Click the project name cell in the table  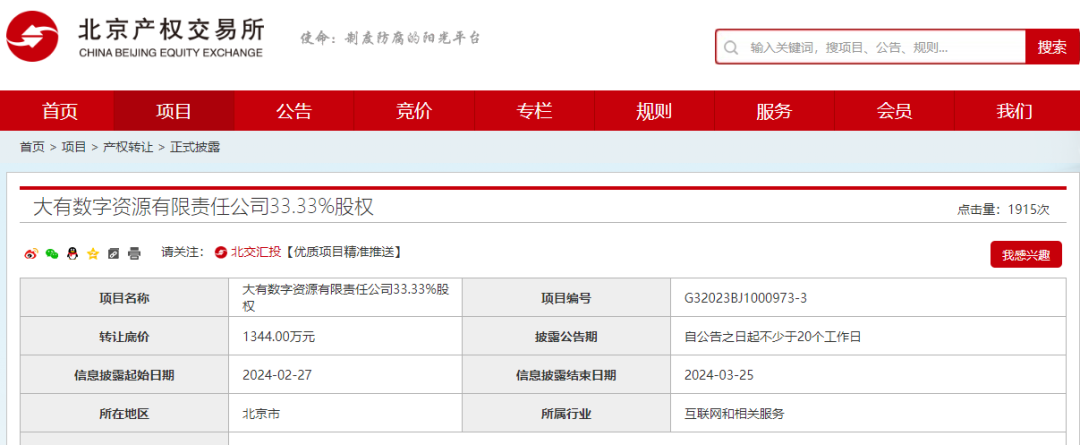[345, 298]
